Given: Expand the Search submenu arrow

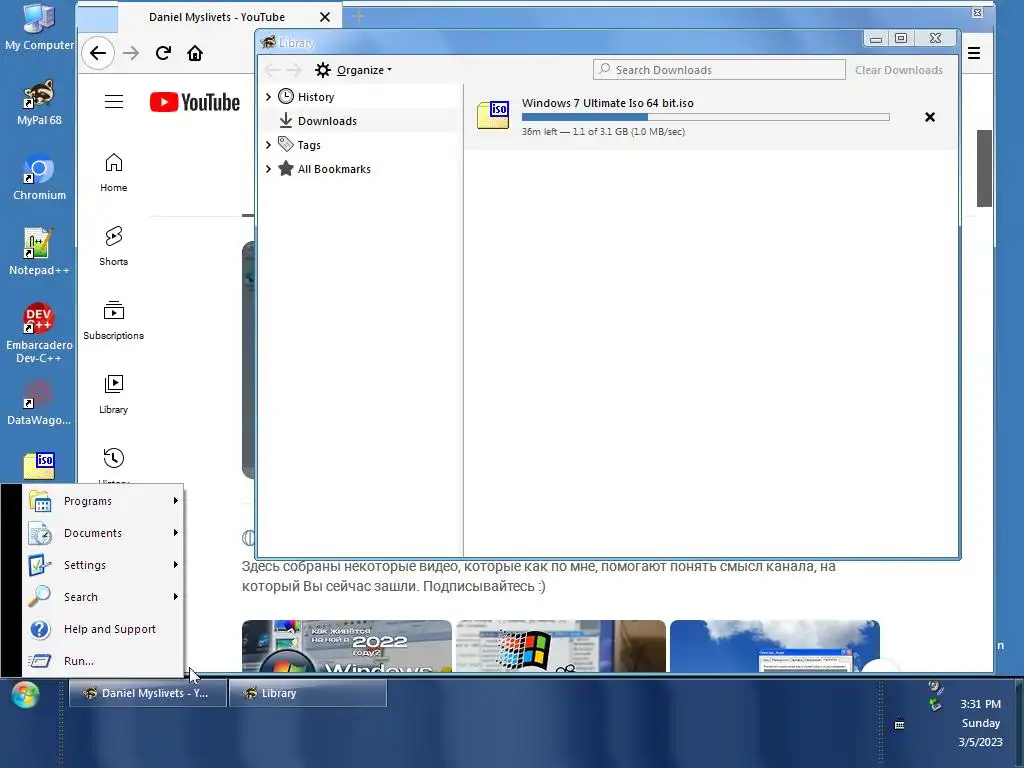Looking at the screenshot, I should pyautogui.click(x=176, y=597).
